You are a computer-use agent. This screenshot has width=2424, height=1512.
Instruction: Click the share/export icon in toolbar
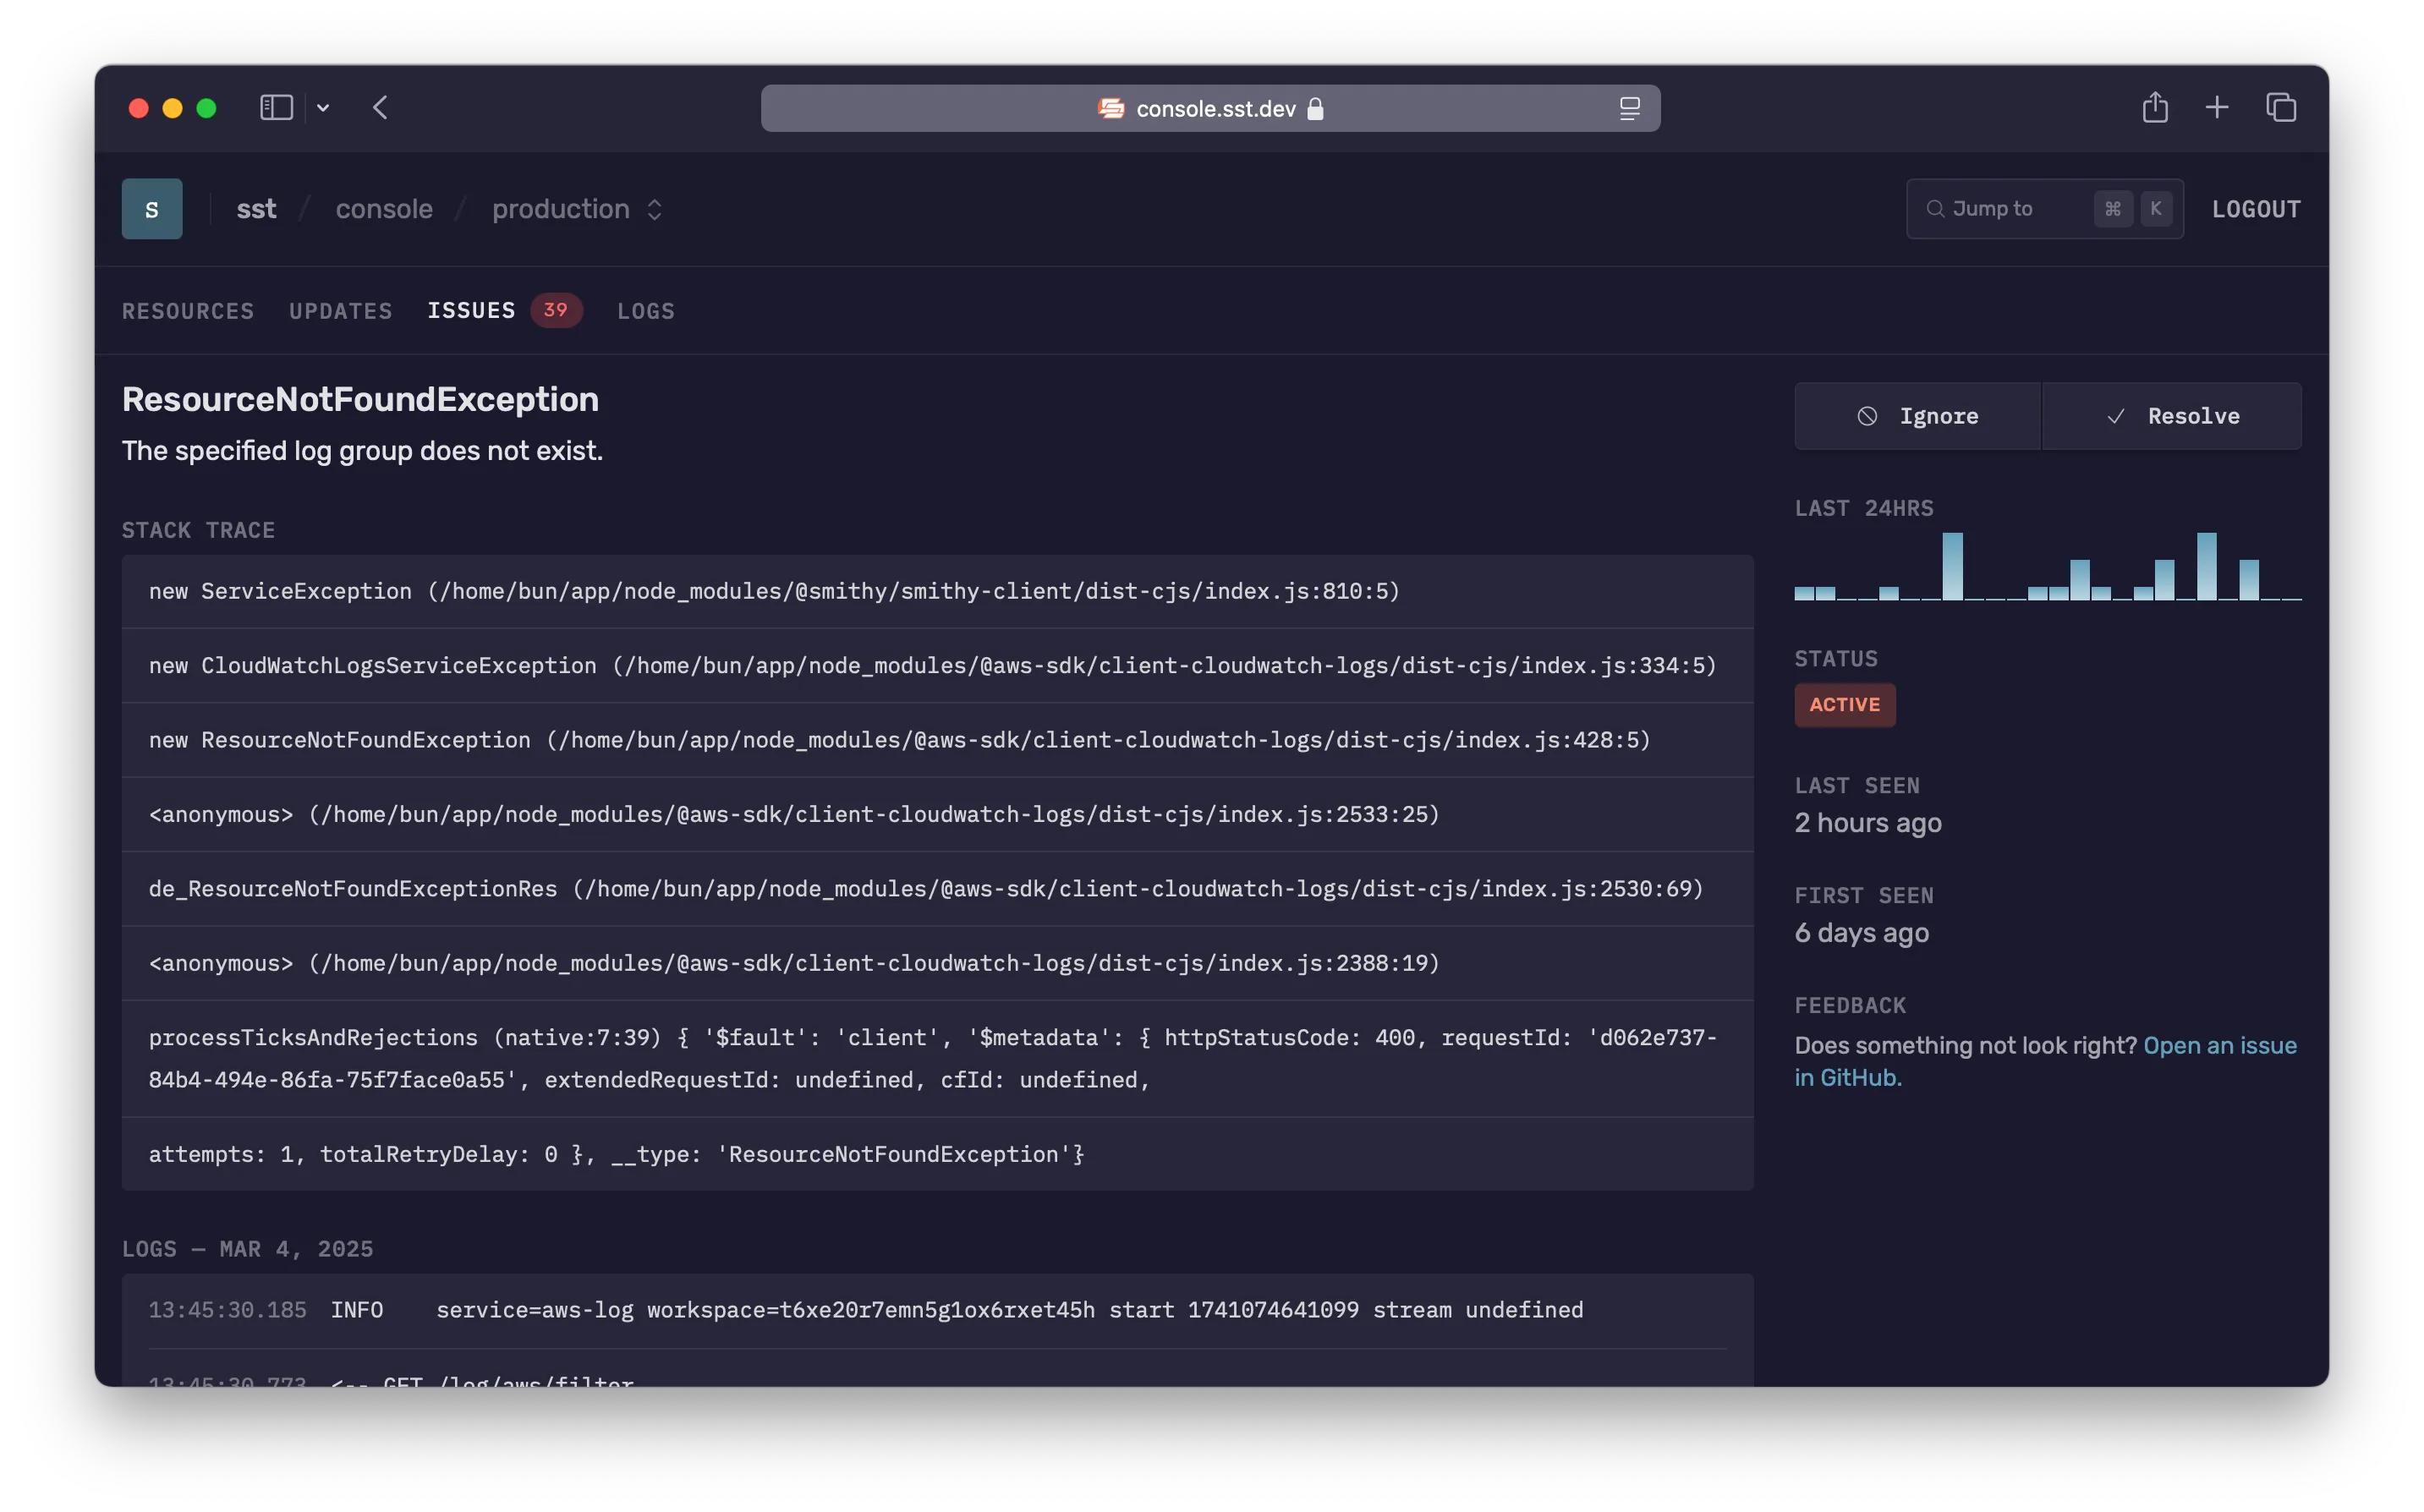click(x=2154, y=107)
